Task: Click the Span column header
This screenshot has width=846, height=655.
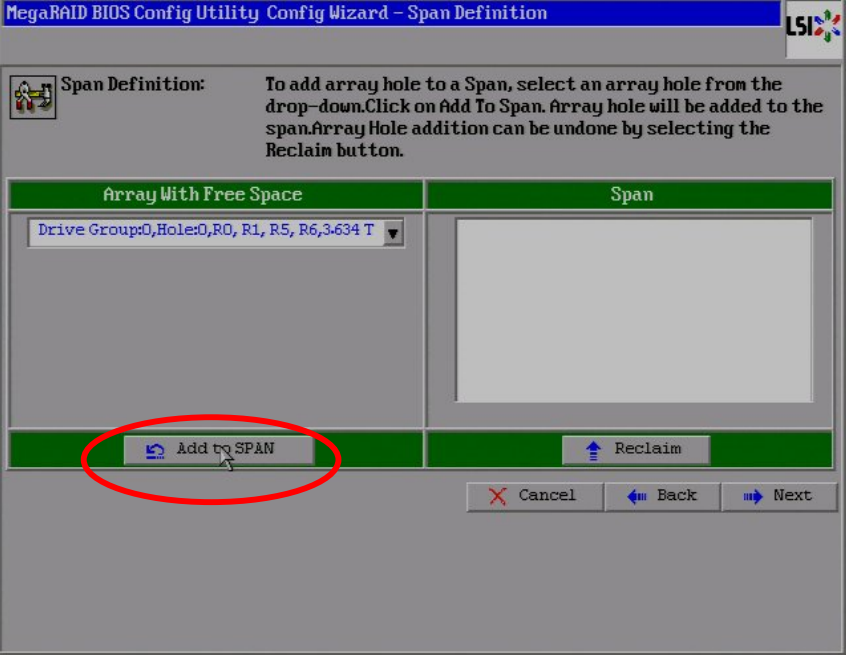Action: point(631,195)
